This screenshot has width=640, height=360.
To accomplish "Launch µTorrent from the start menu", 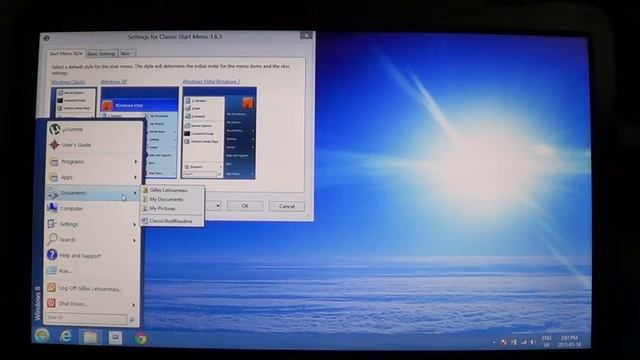I will pyautogui.click(x=94, y=129).
